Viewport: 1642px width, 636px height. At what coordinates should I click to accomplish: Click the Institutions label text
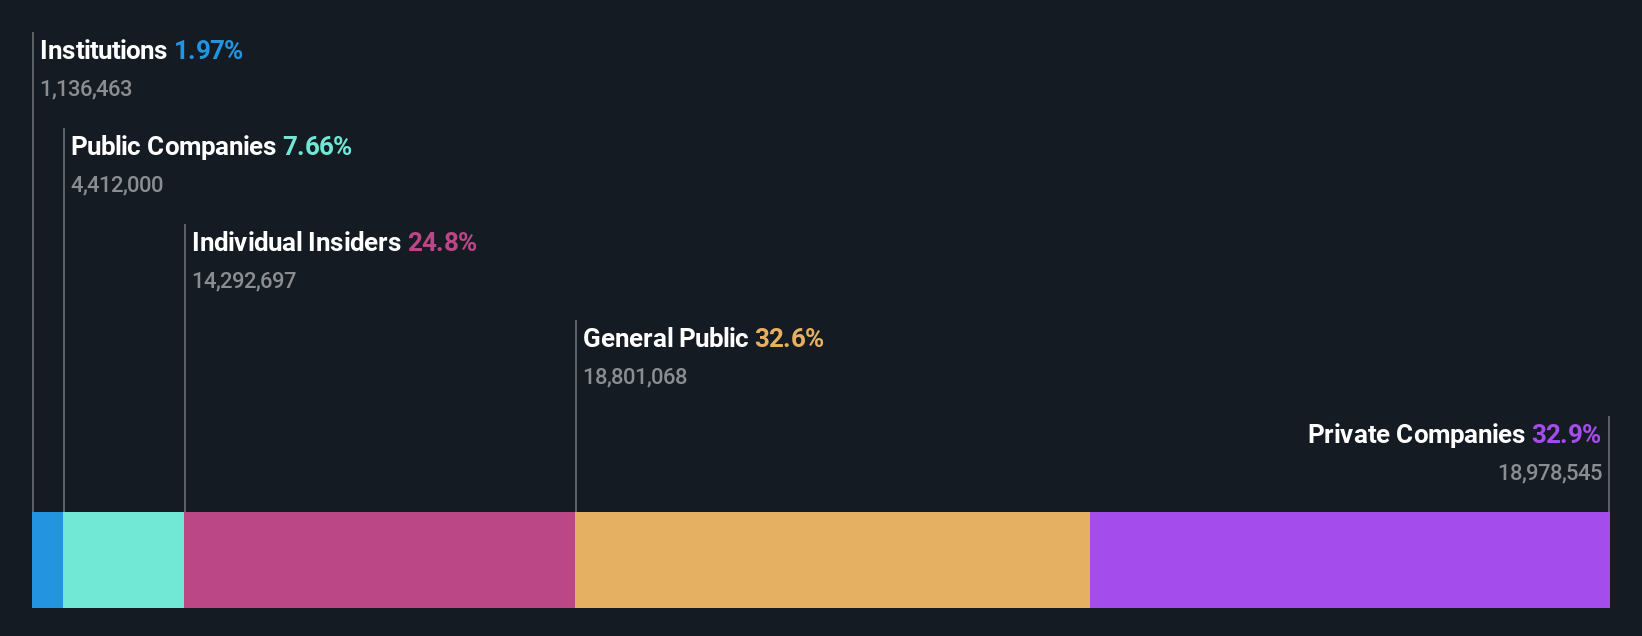pyautogui.click(x=104, y=50)
